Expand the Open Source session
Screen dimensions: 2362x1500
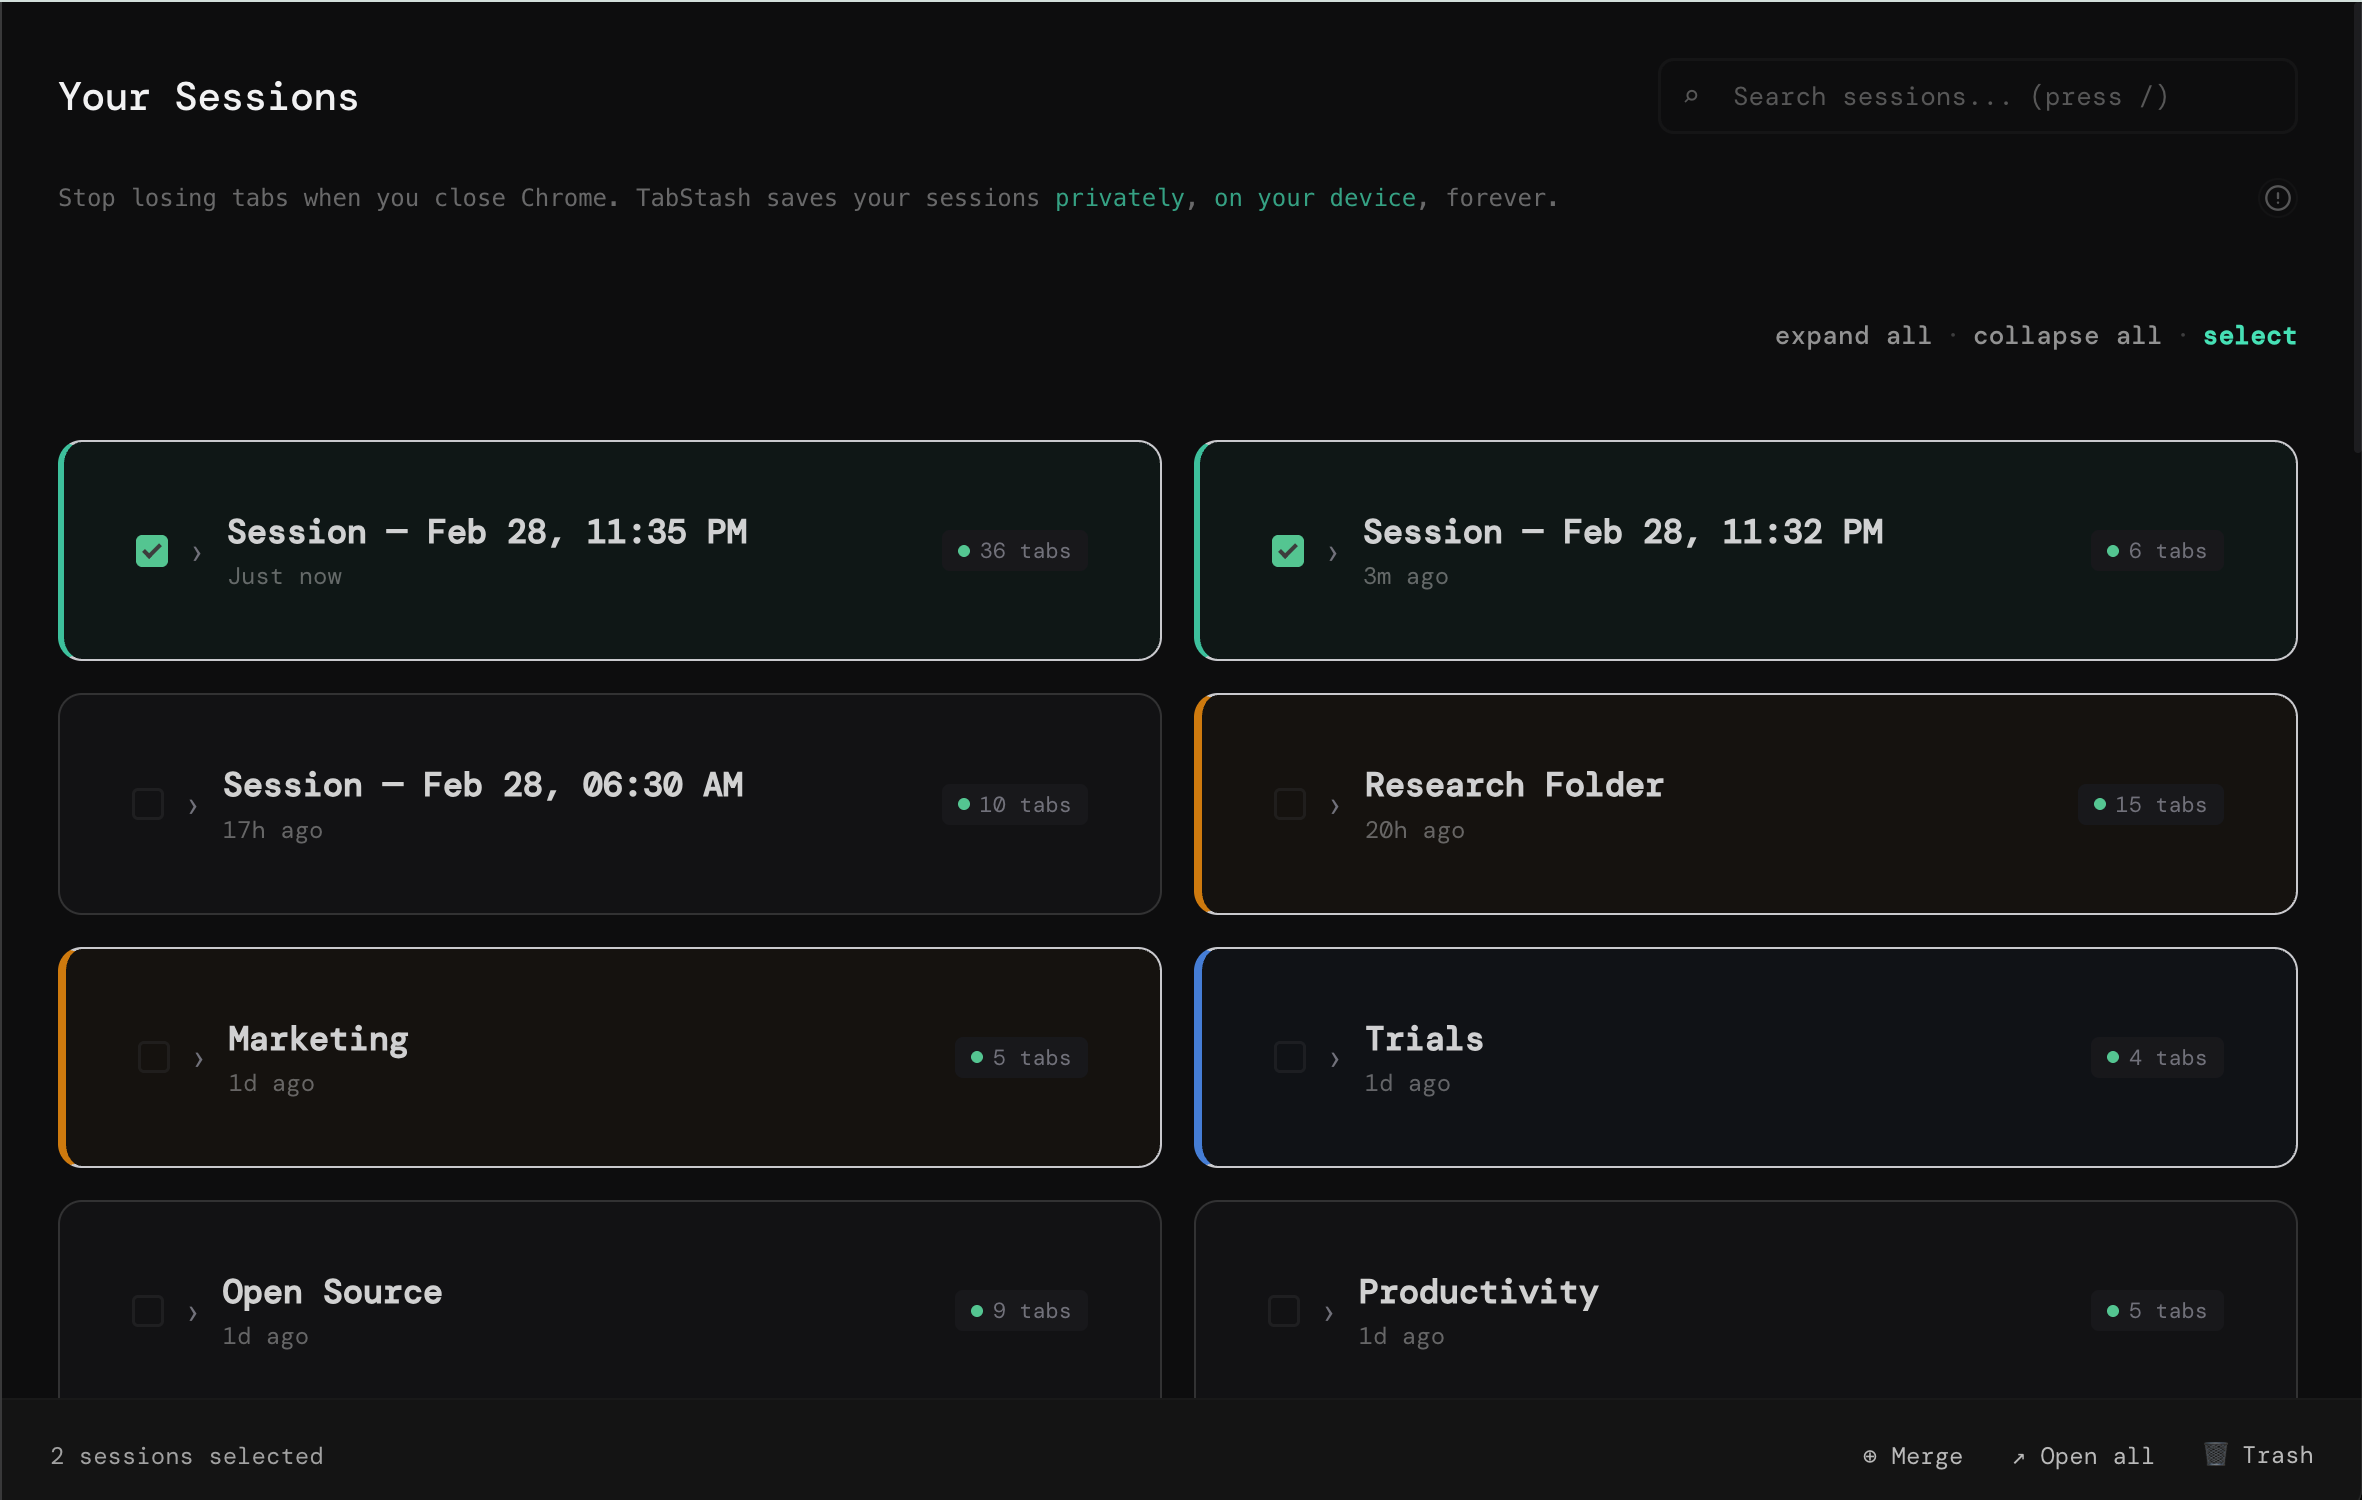click(193, 1311)
